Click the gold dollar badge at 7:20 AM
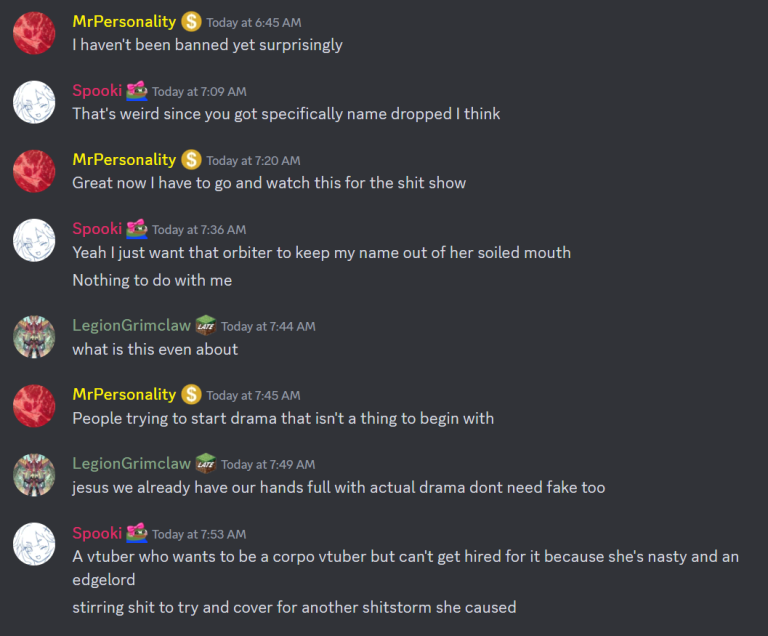 191,160
